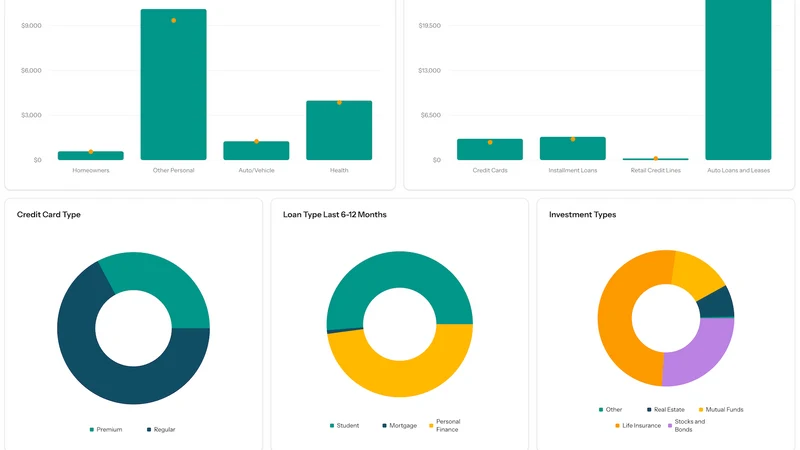Click the Auto/Vehicle axis label
The height and width of the screenshot is (450, 800).
256,170
